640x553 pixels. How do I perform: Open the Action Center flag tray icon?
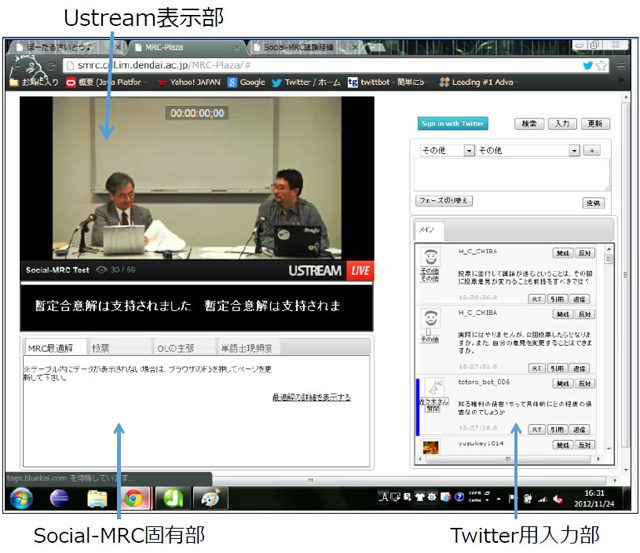(x=511, y=498)
